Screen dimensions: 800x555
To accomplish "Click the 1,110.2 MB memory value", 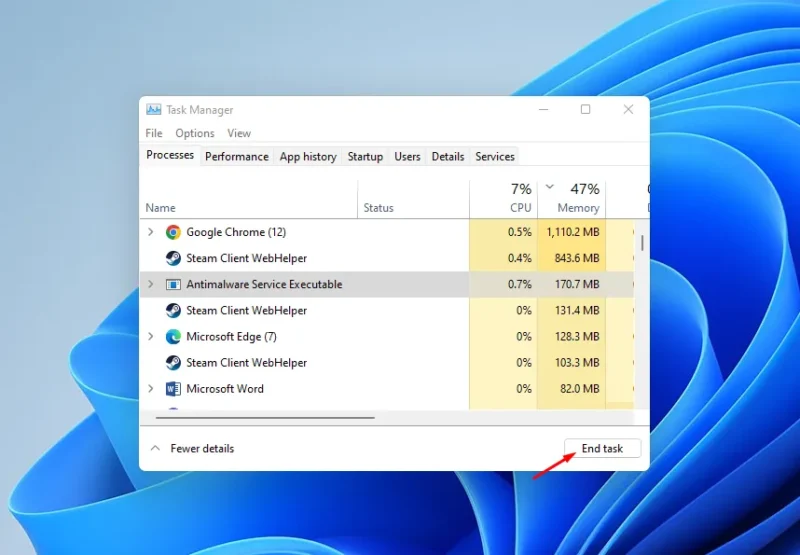I will coord(572,232).
